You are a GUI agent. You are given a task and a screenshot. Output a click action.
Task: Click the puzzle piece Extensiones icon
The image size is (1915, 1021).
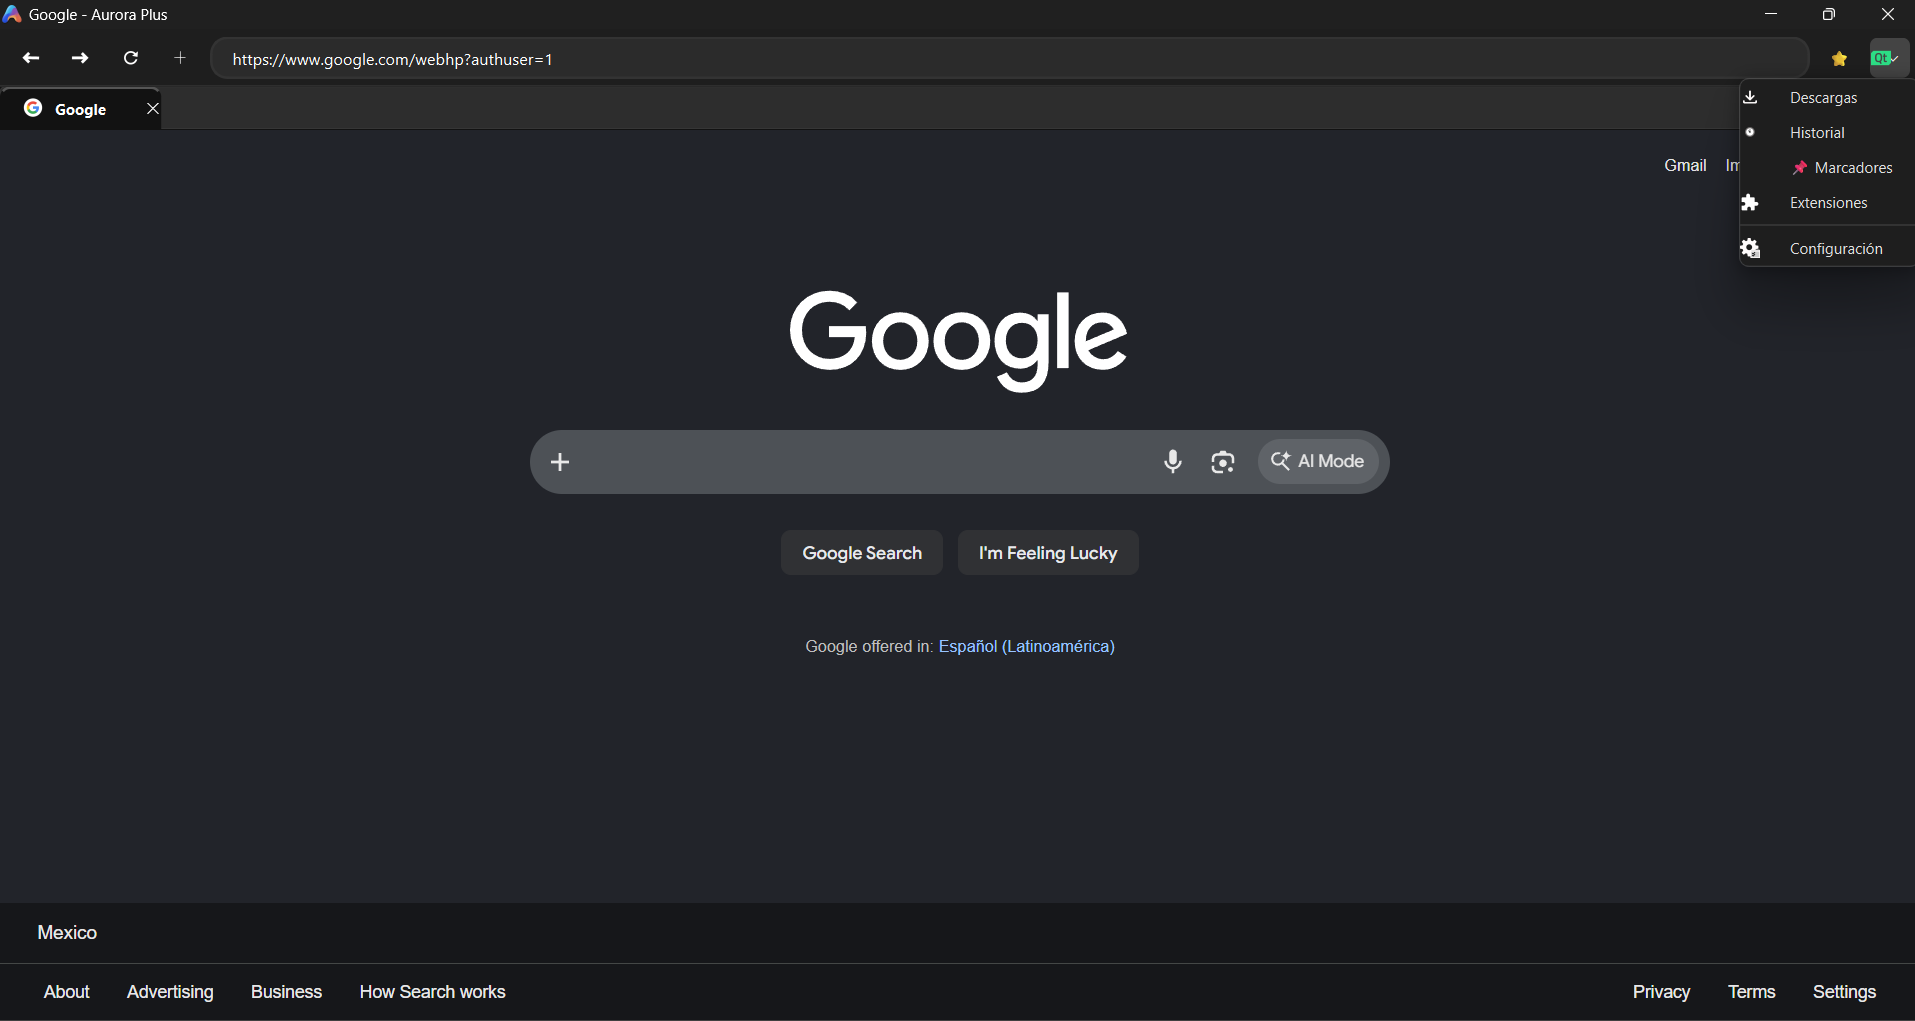coord(1750,202)
